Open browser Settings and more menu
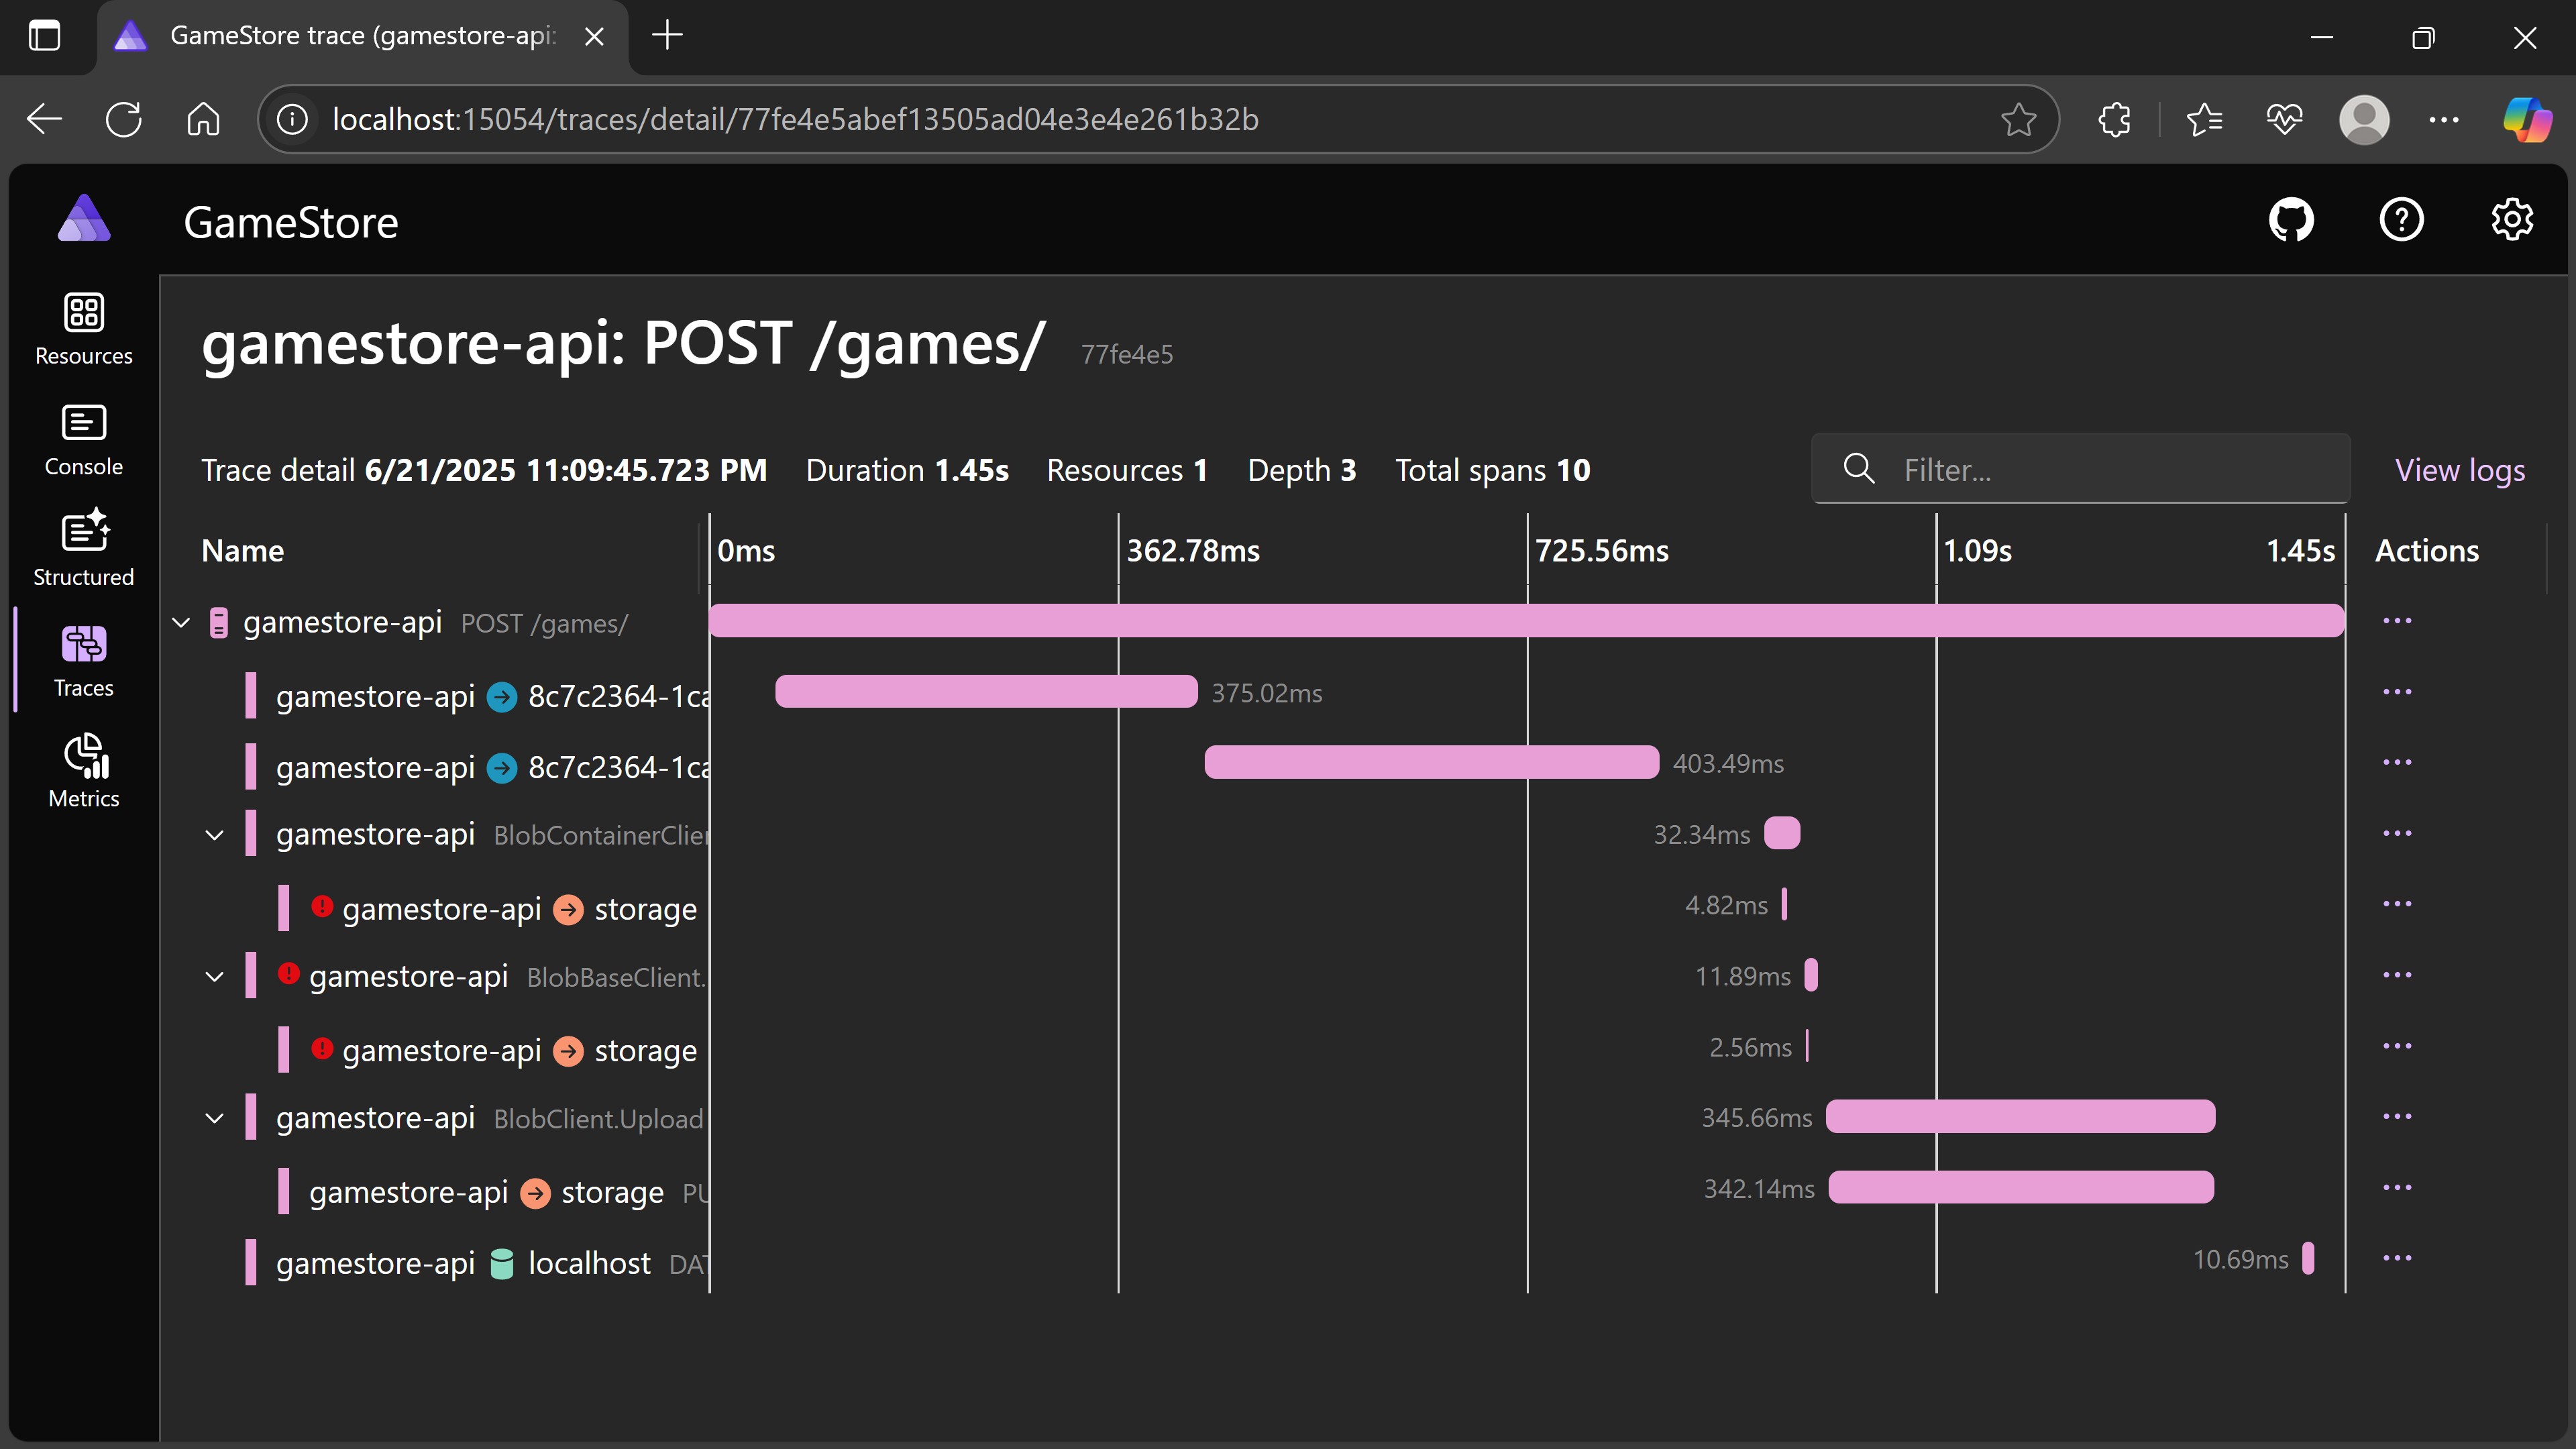2576x1449 pixels. (x=2444, y=120)
